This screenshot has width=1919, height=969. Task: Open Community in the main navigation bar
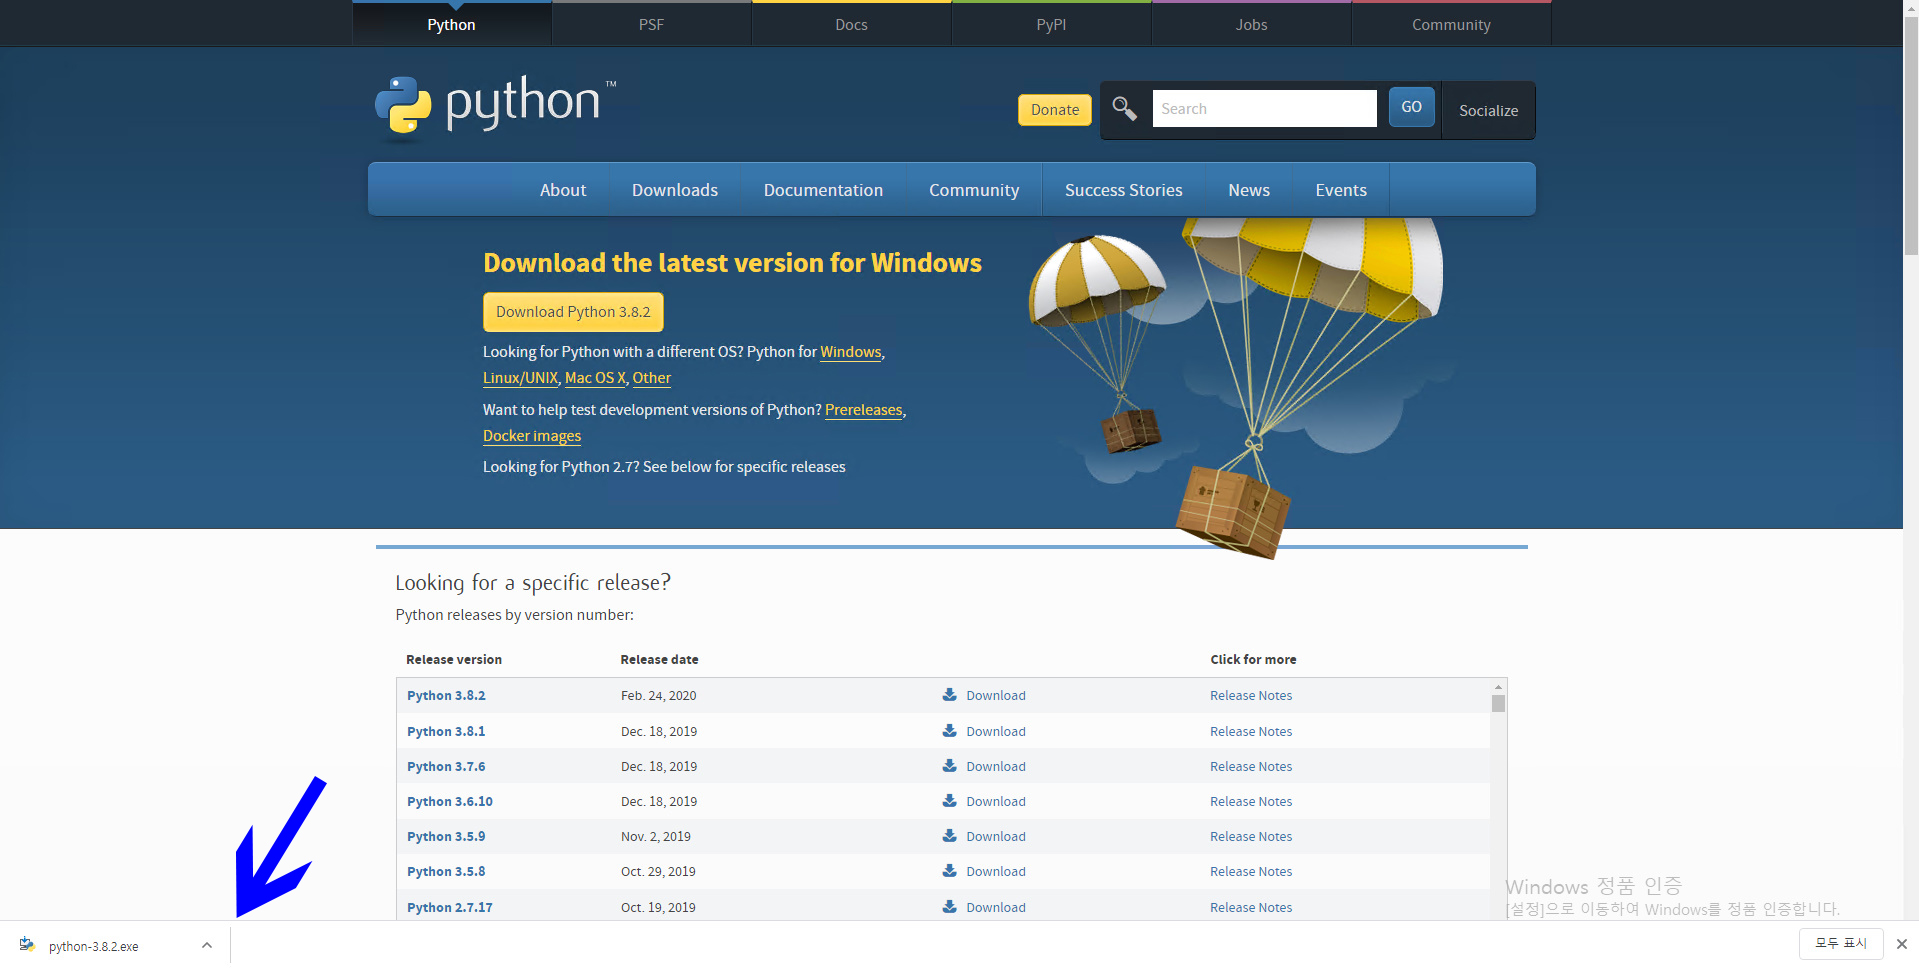pyautogui.click(x=974, y=190)
